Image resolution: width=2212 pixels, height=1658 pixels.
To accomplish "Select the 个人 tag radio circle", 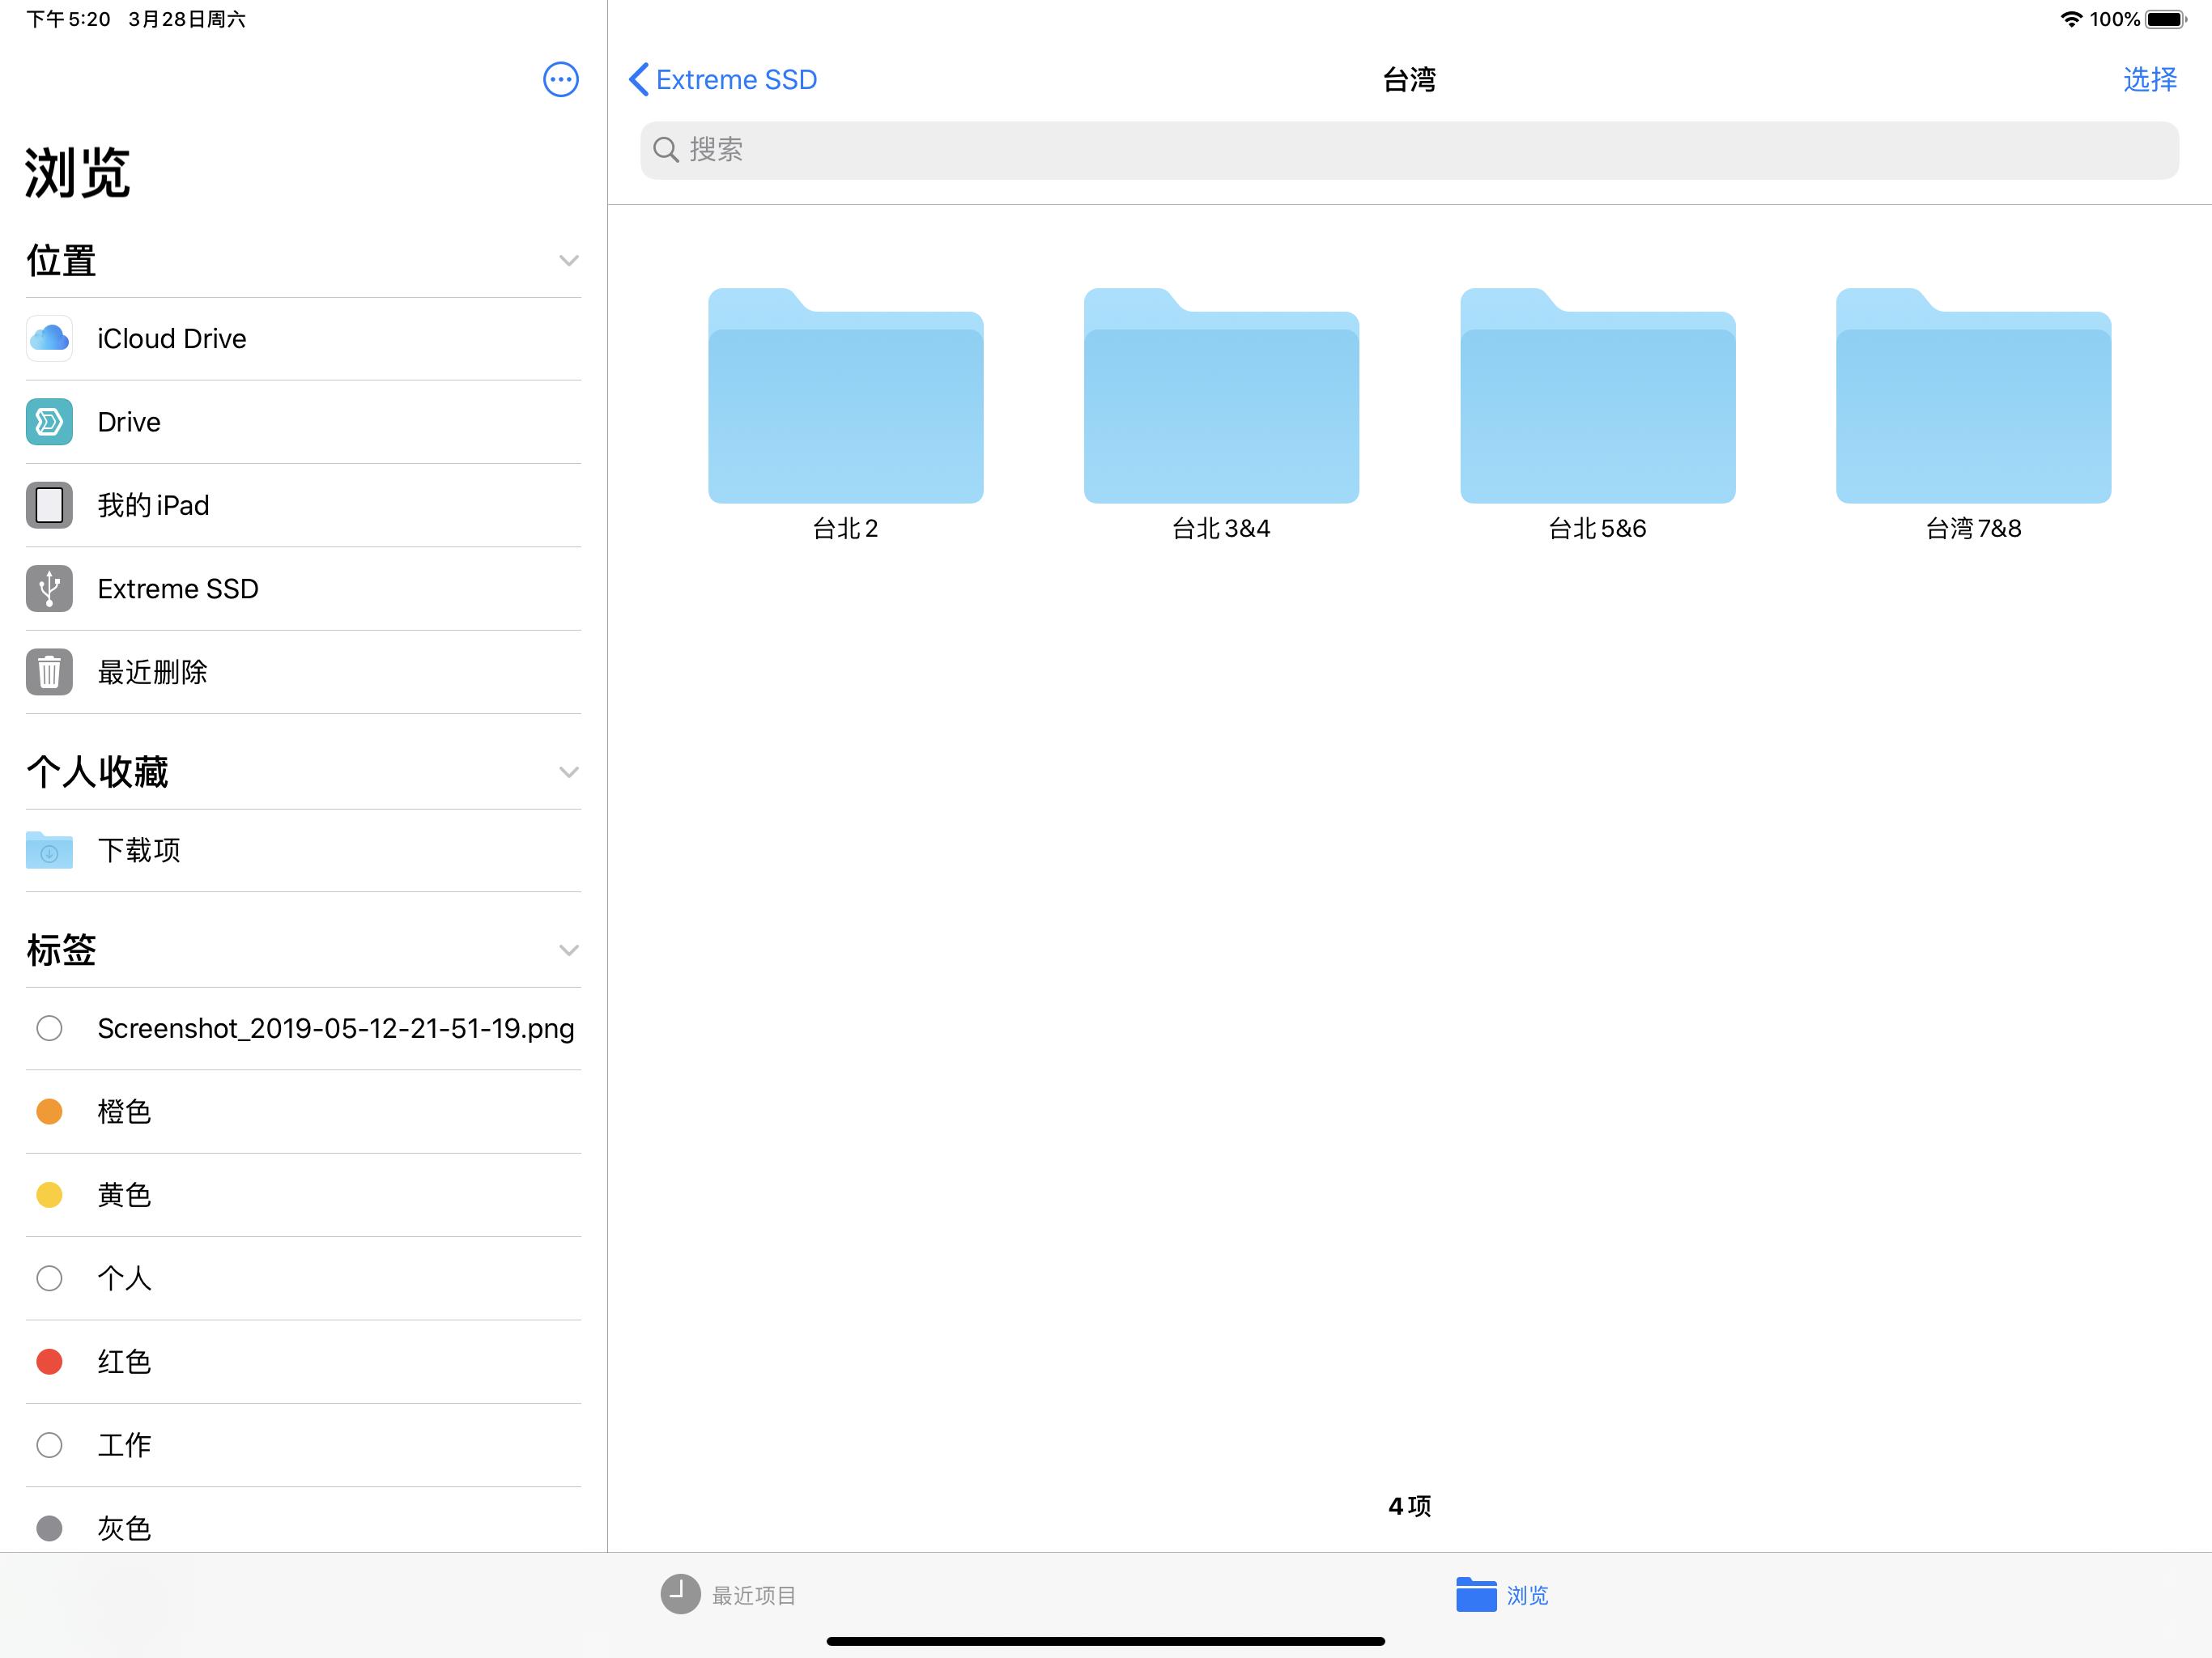I will (x=49, y=1278).
